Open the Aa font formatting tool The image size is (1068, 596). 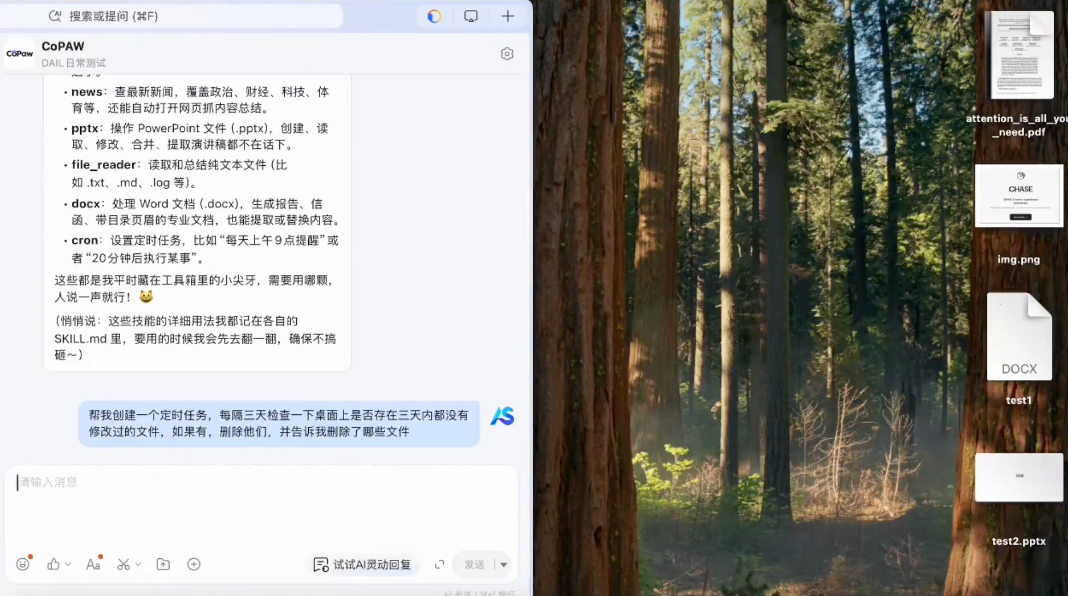point(93,564)
